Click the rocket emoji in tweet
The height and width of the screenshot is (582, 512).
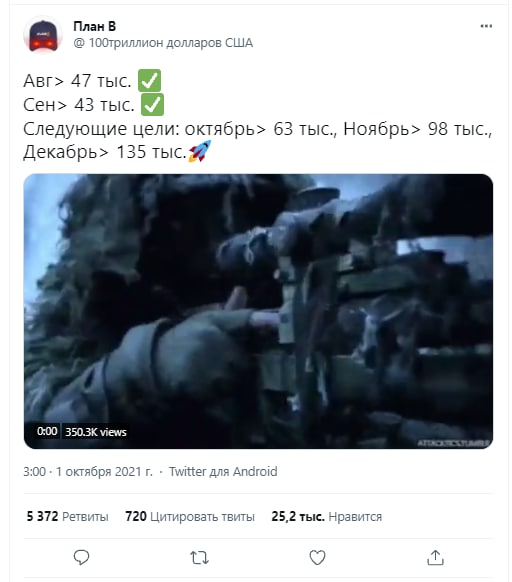200,151
